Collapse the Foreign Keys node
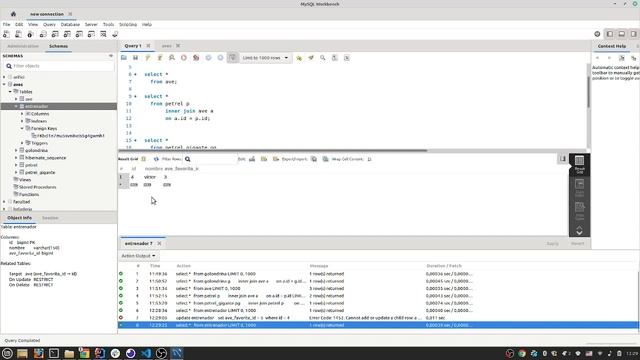Image resolution: width=640 pixels, height=360 pixels. pyautogui.click(x=22, y=129)
